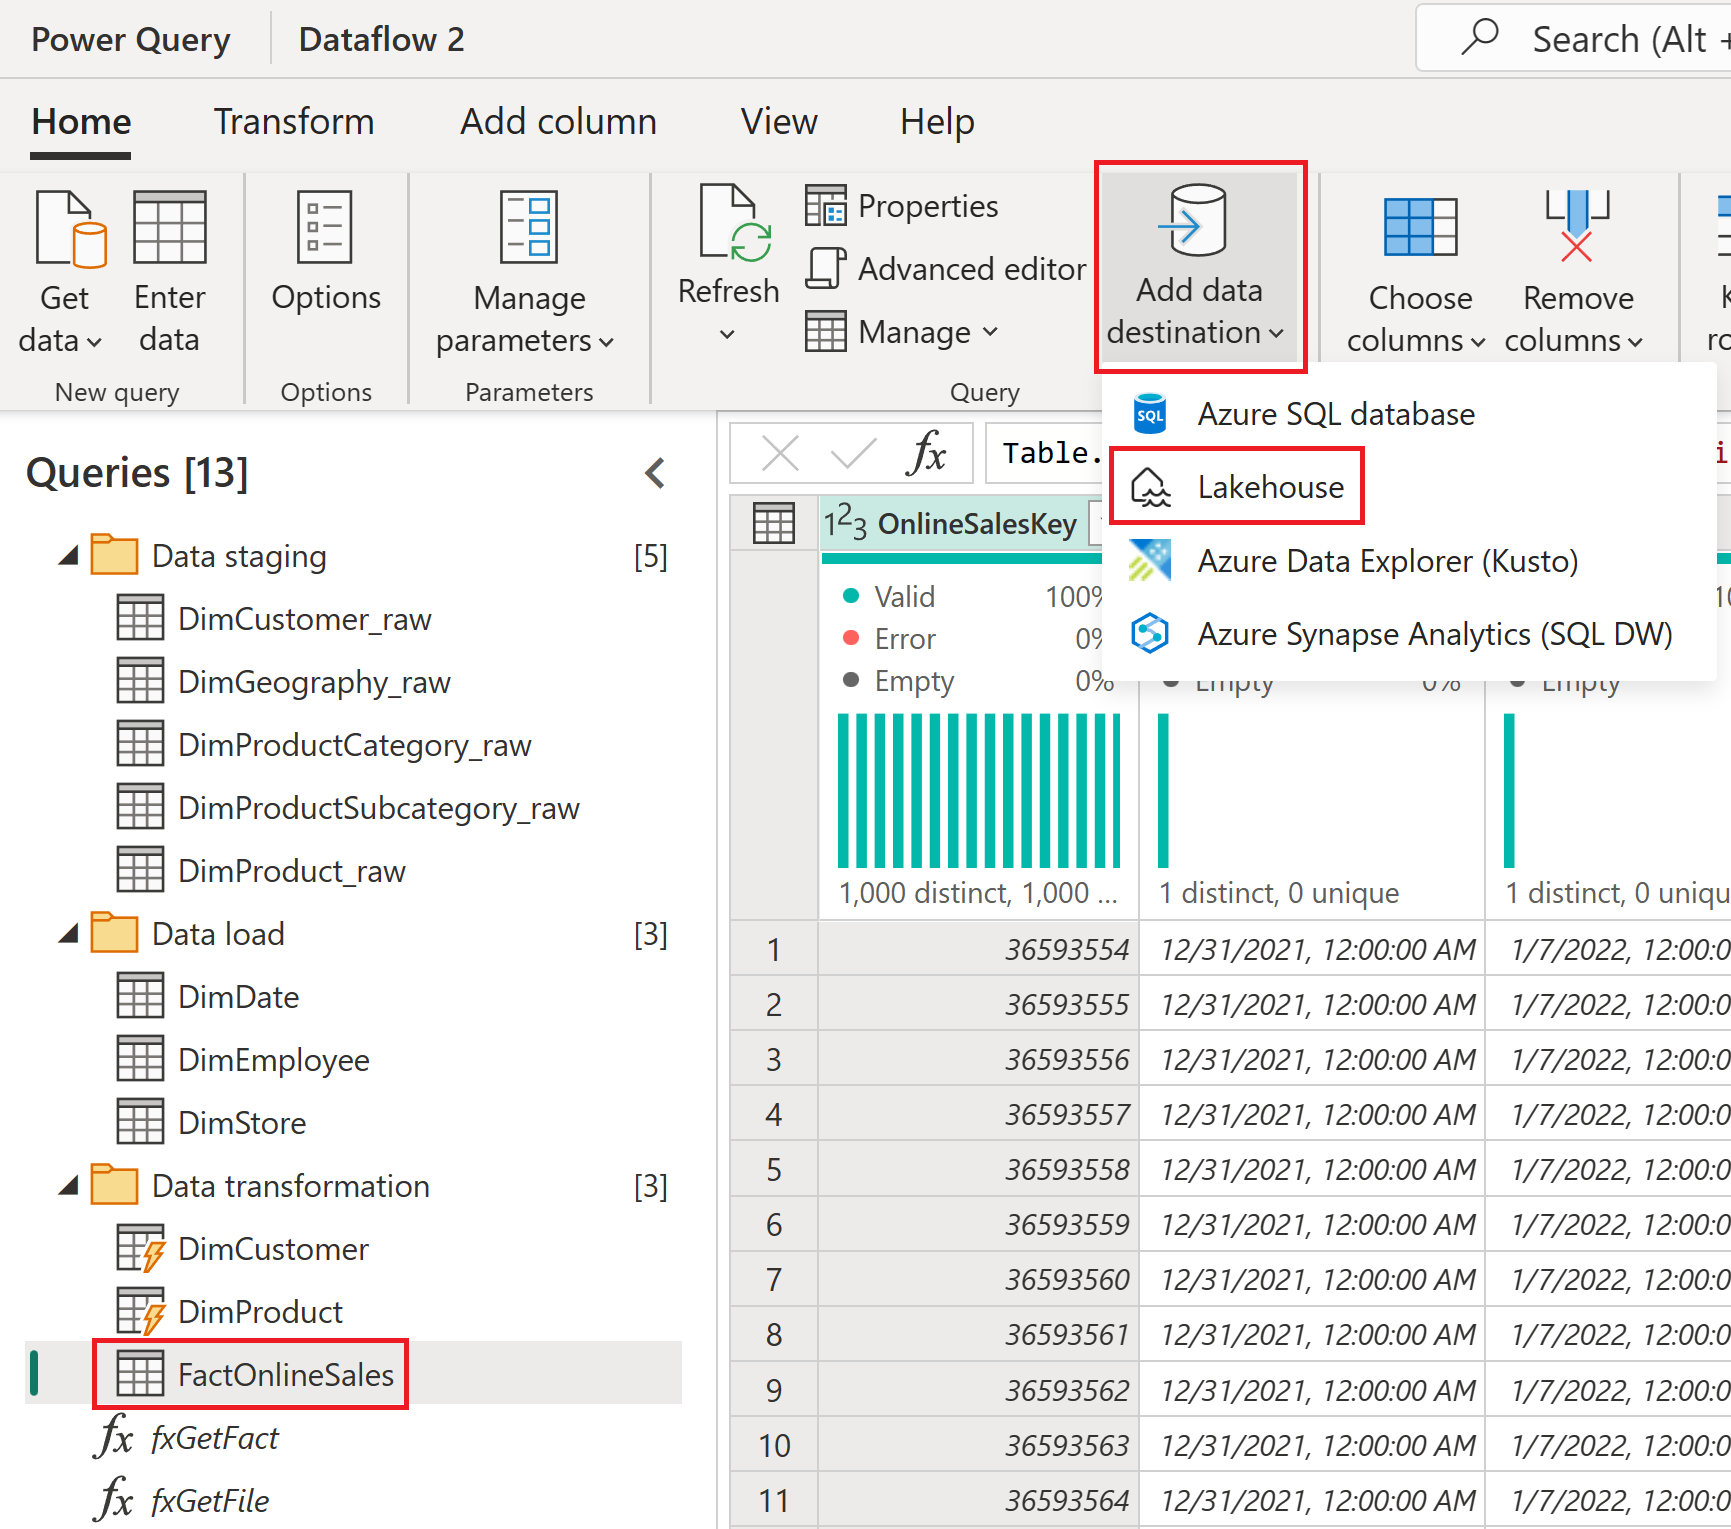Open the View tab
This screenshot has height=1529, width=1731.
[779, 122]
